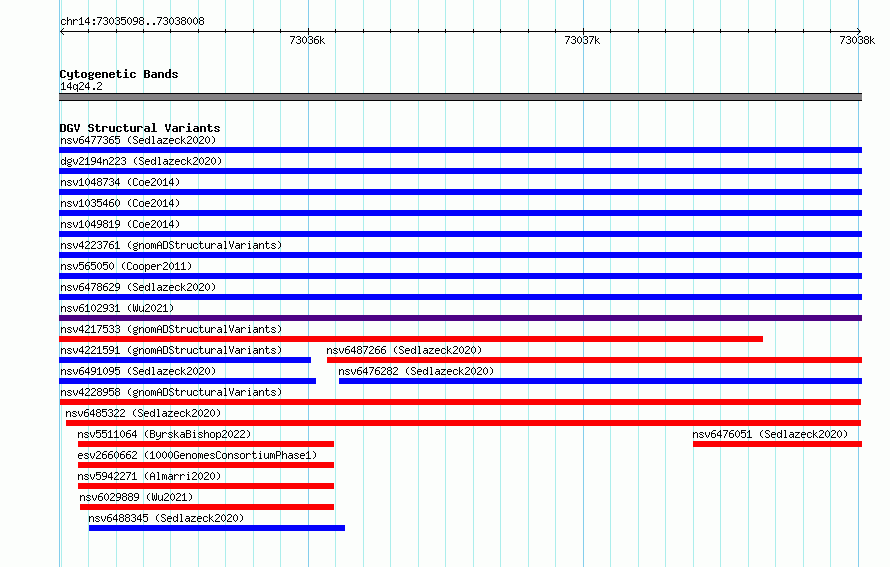Click the blue bar for nsv6477365
Image resolution: width=890 pixels, height=567 pixels.
tap(460, 150)
